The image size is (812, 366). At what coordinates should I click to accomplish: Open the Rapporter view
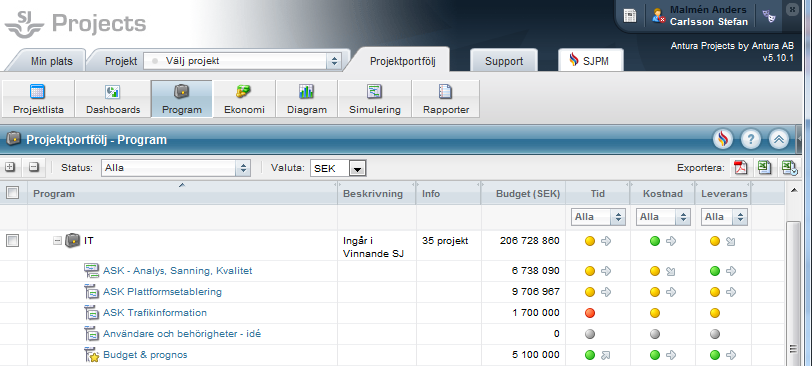click(446, 99)
